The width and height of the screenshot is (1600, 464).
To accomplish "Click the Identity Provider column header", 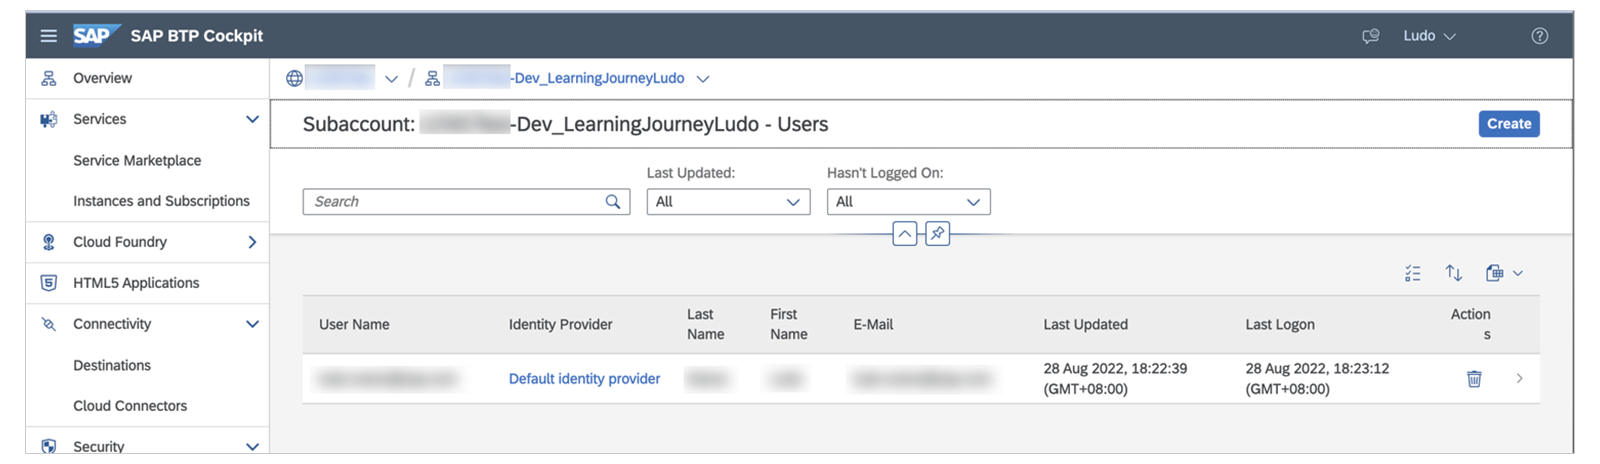I will [560, 325].
